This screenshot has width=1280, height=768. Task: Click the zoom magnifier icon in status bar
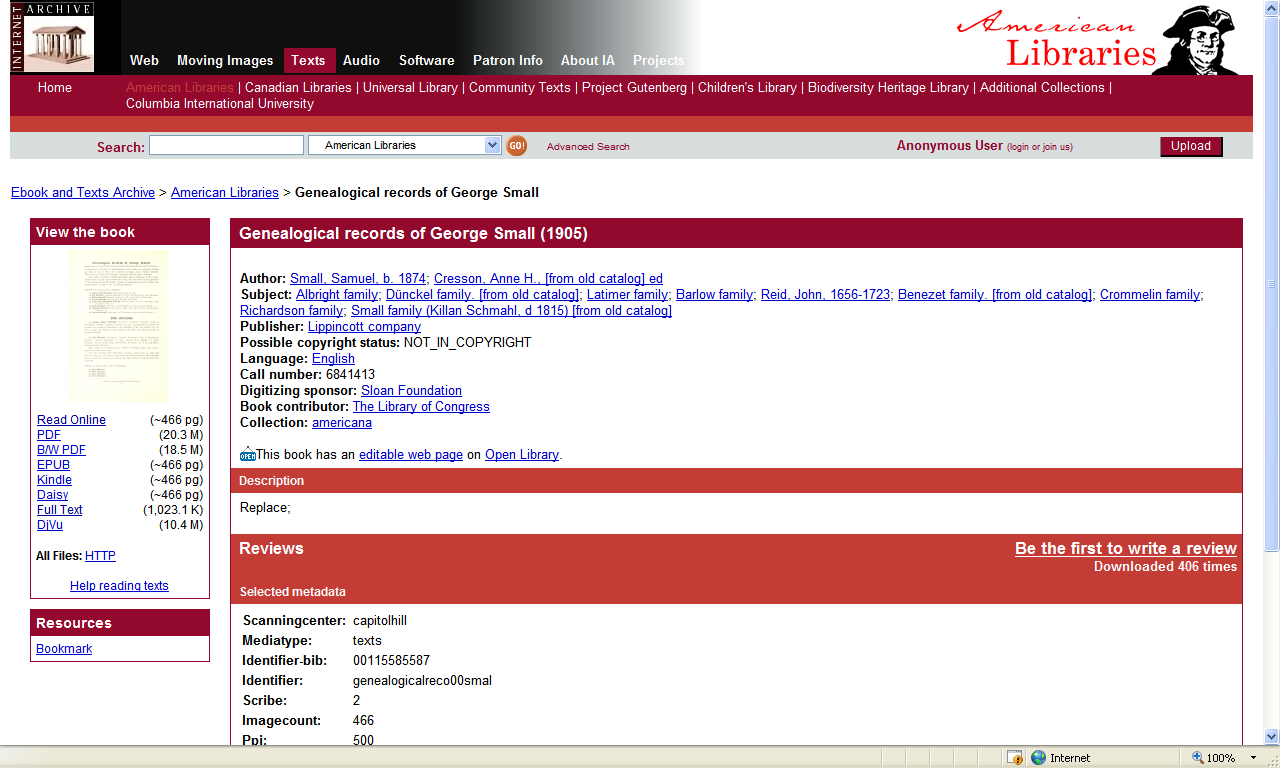1196,757
